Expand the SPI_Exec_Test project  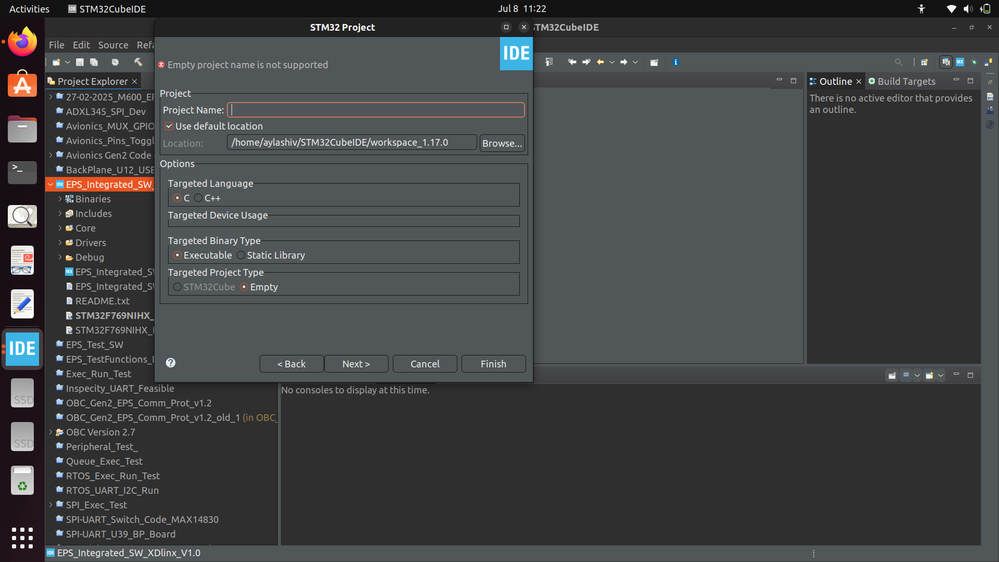click(x=51, y=505)
